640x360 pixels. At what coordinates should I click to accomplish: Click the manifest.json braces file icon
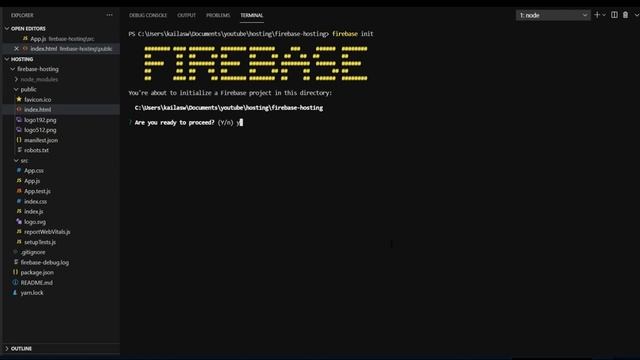tap(19, 140)
